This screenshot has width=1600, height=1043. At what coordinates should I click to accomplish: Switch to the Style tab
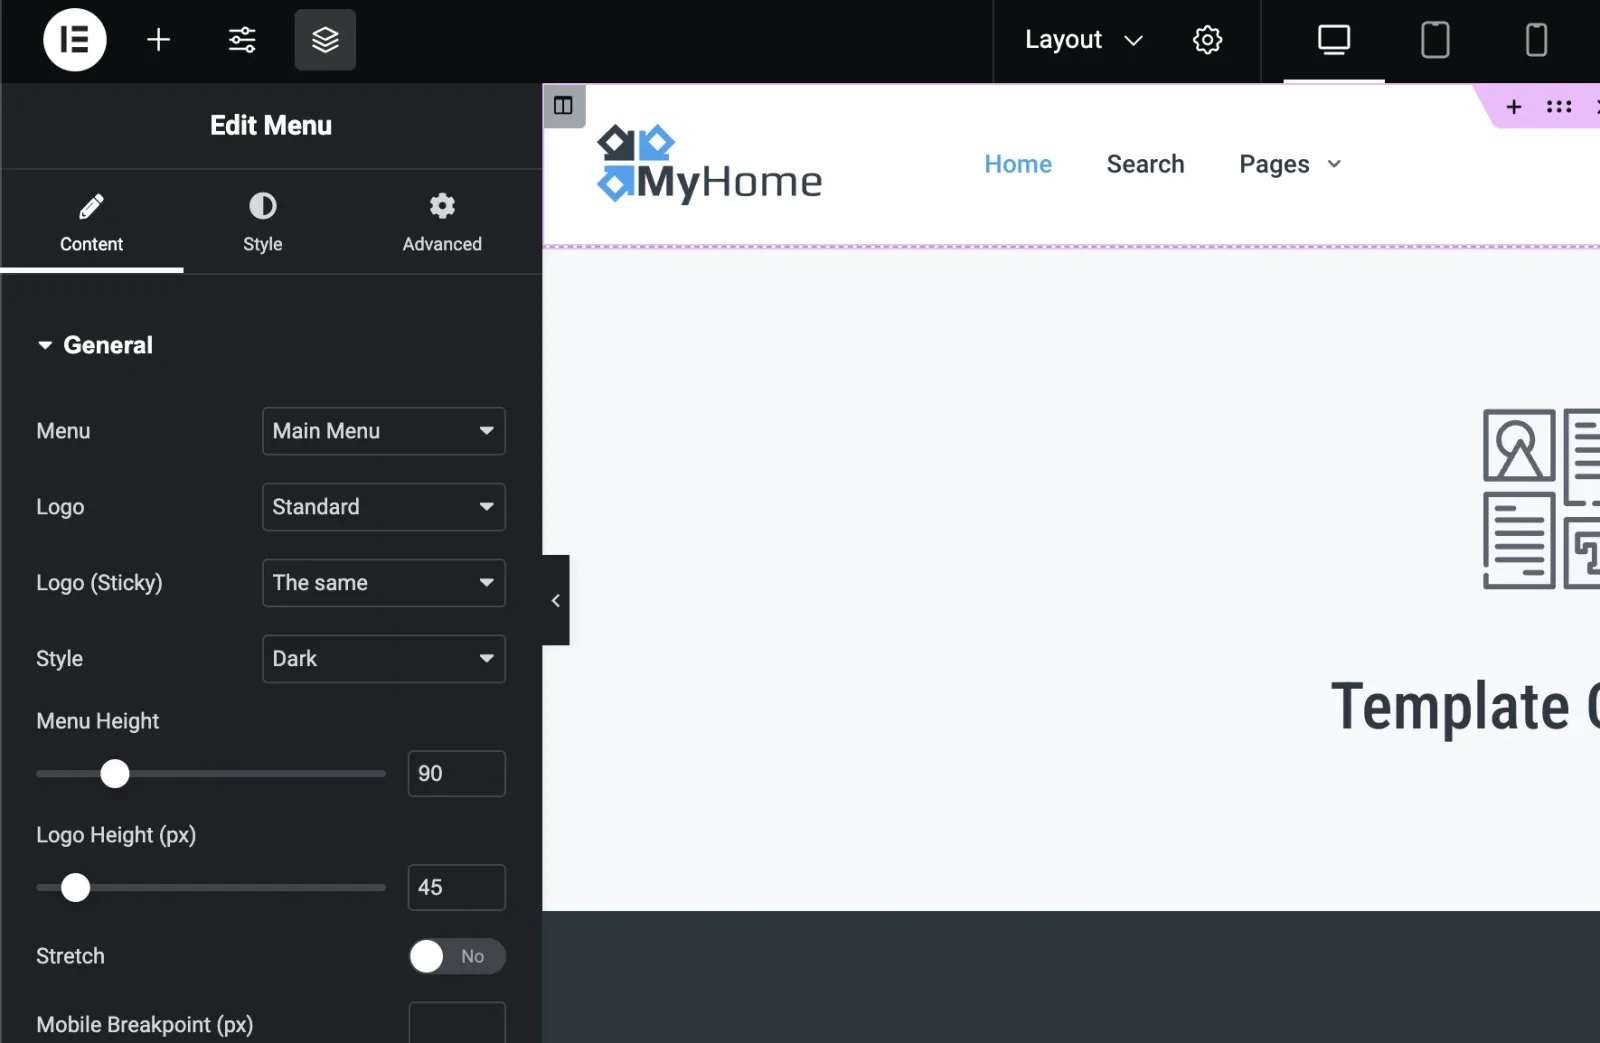(x=263, y=222)
